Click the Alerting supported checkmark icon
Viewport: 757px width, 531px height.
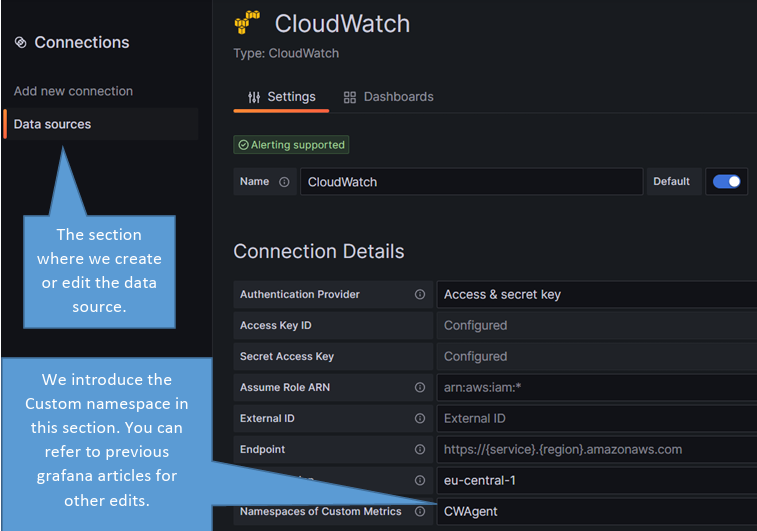click(x=243, y=145)
